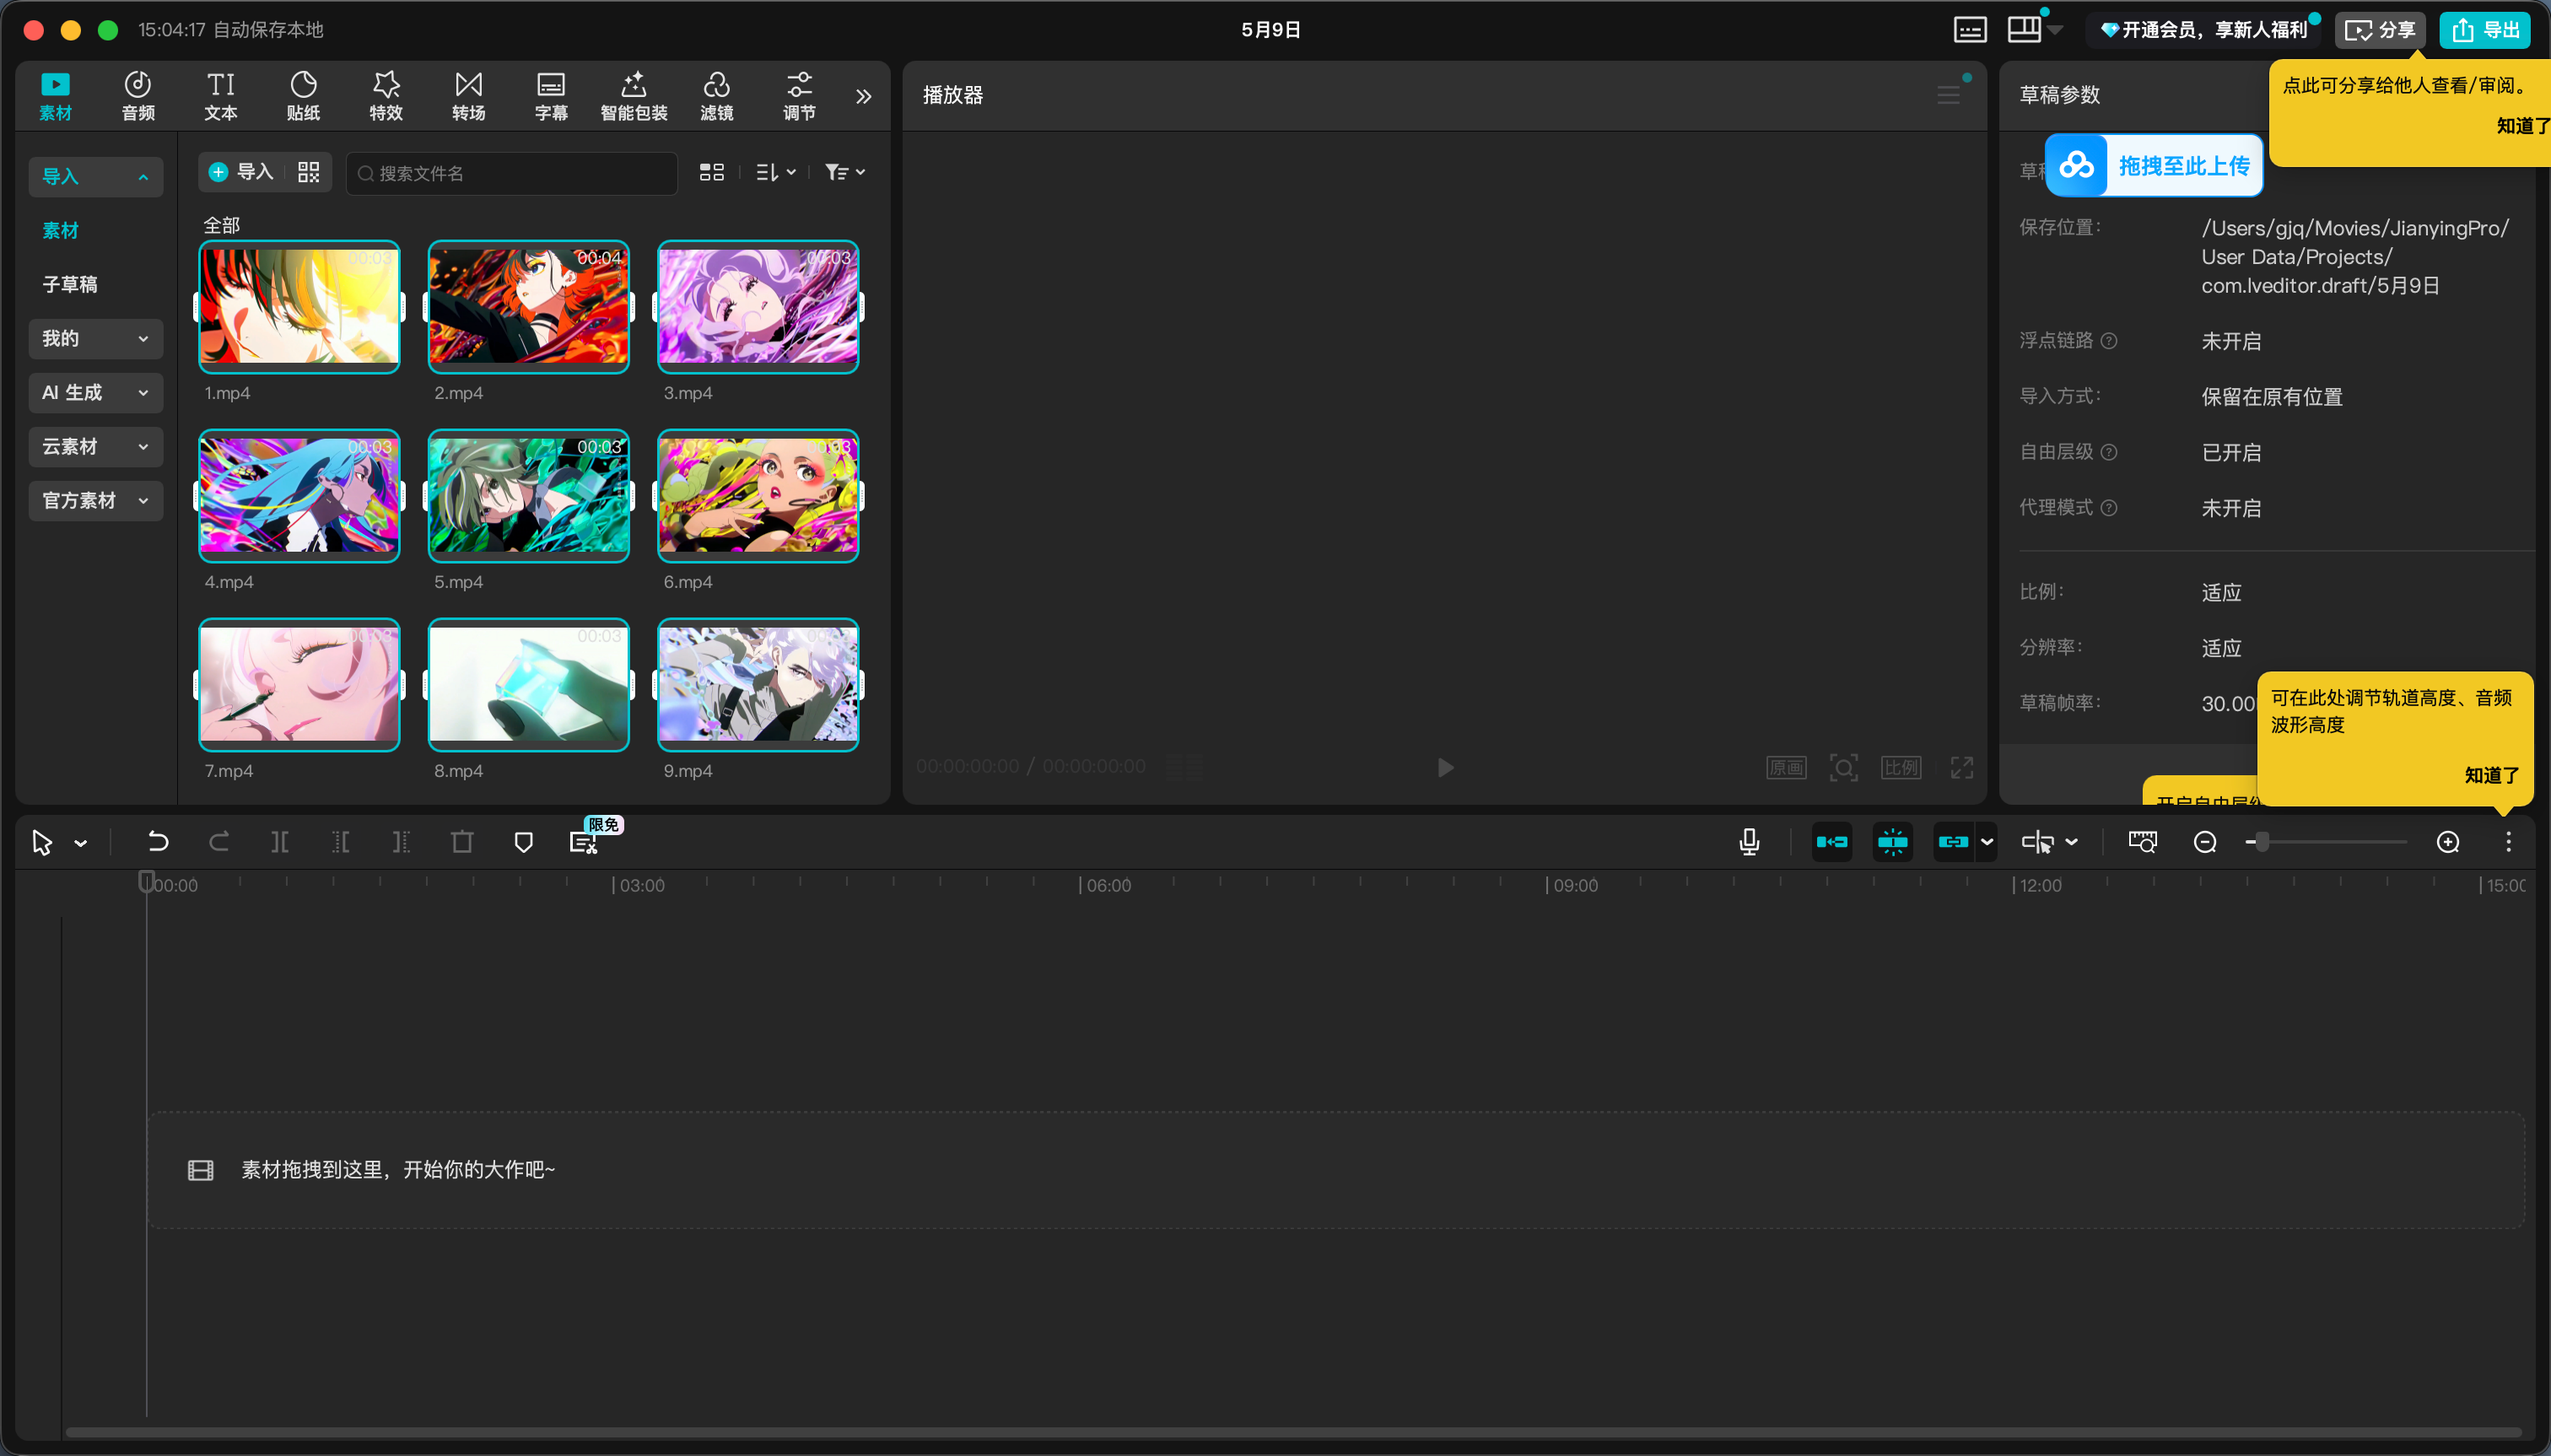Viewport: 2551px width, 1456px height.
Task: Expand the 我的 sidebar section
Action: pos(96,338)
